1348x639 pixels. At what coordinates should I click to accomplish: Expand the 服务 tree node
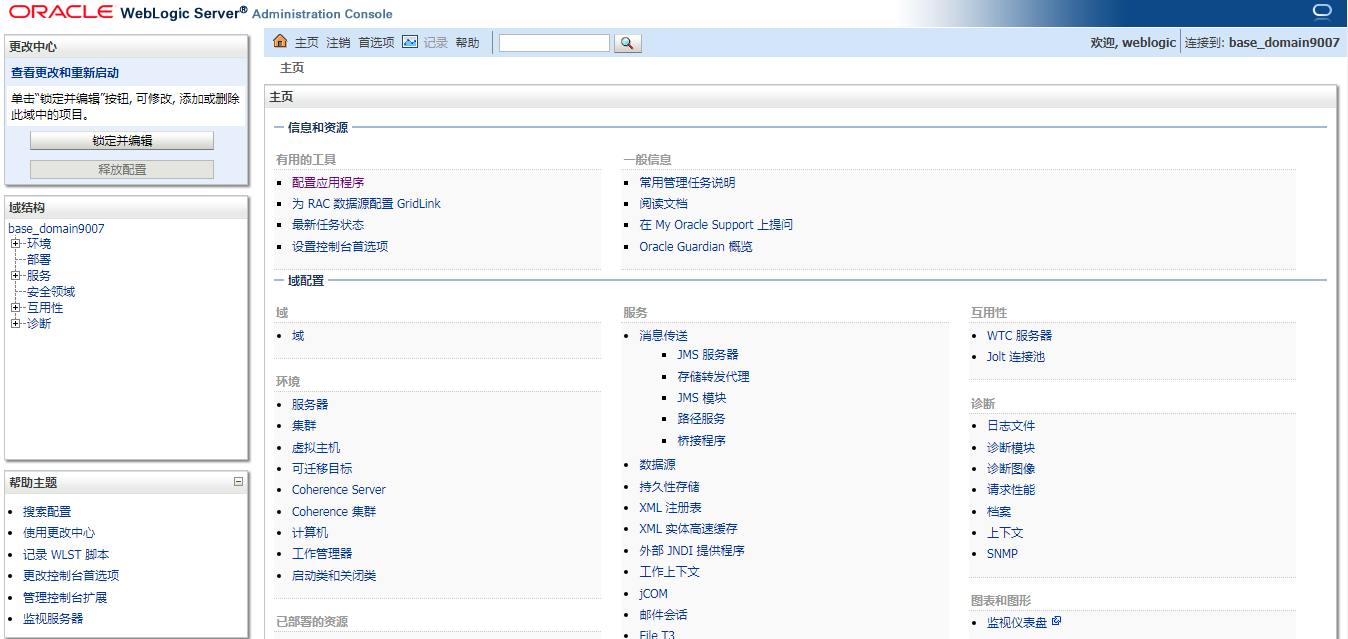[x=15, y=276]
